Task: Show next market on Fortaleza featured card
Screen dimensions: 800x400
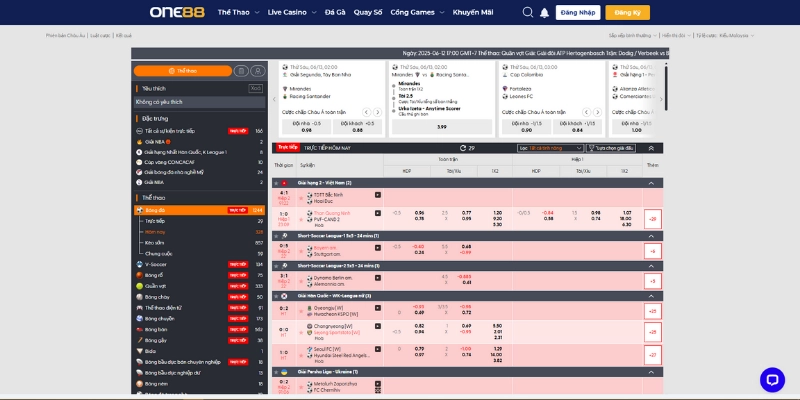Action: [597, 112]
